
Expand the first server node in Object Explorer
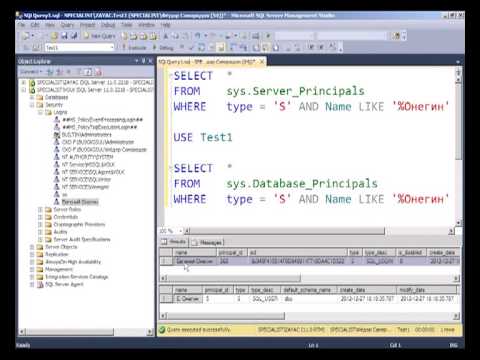[24, 82]
